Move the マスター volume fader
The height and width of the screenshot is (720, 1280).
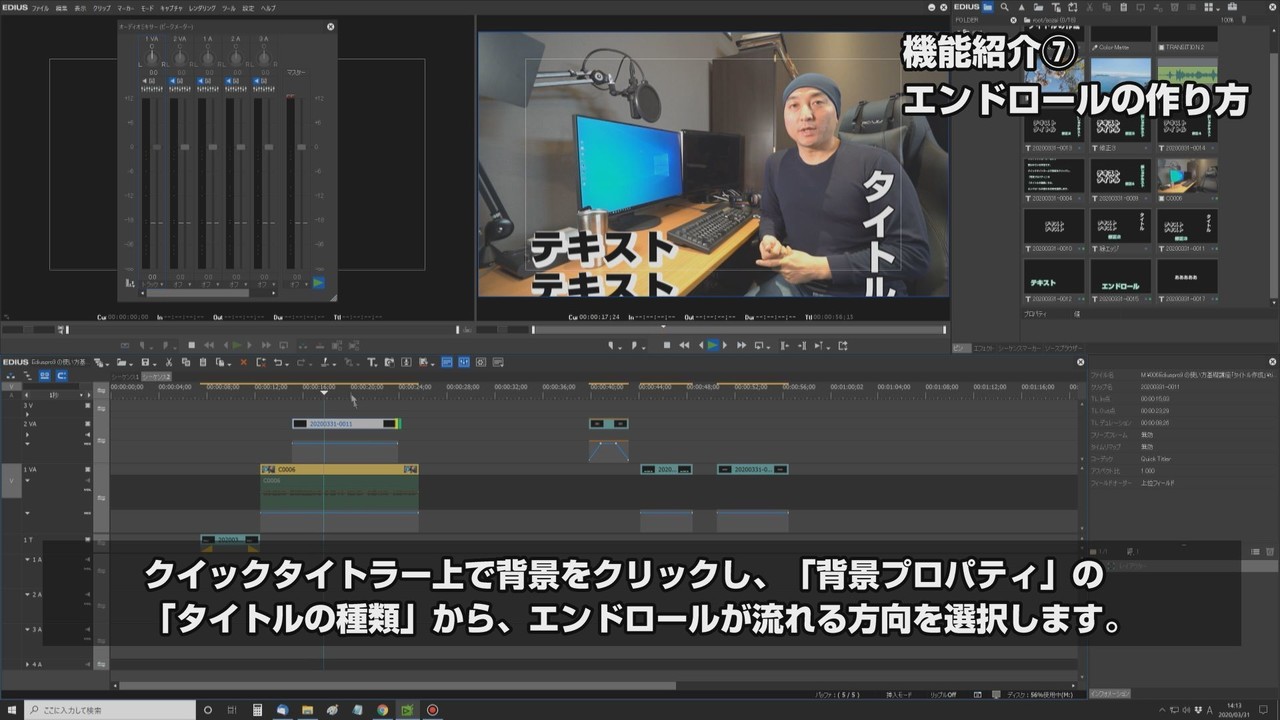point(300,146)
